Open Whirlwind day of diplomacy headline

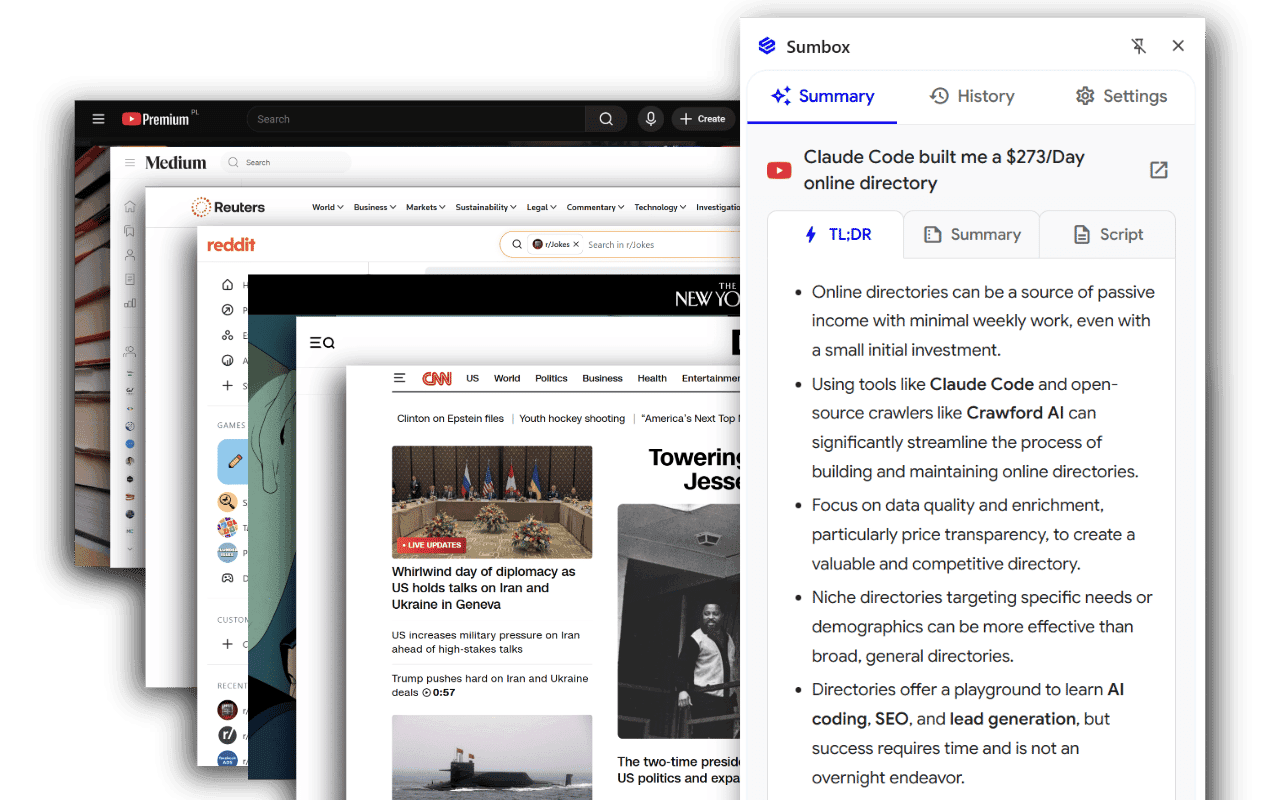coord(484,588)
